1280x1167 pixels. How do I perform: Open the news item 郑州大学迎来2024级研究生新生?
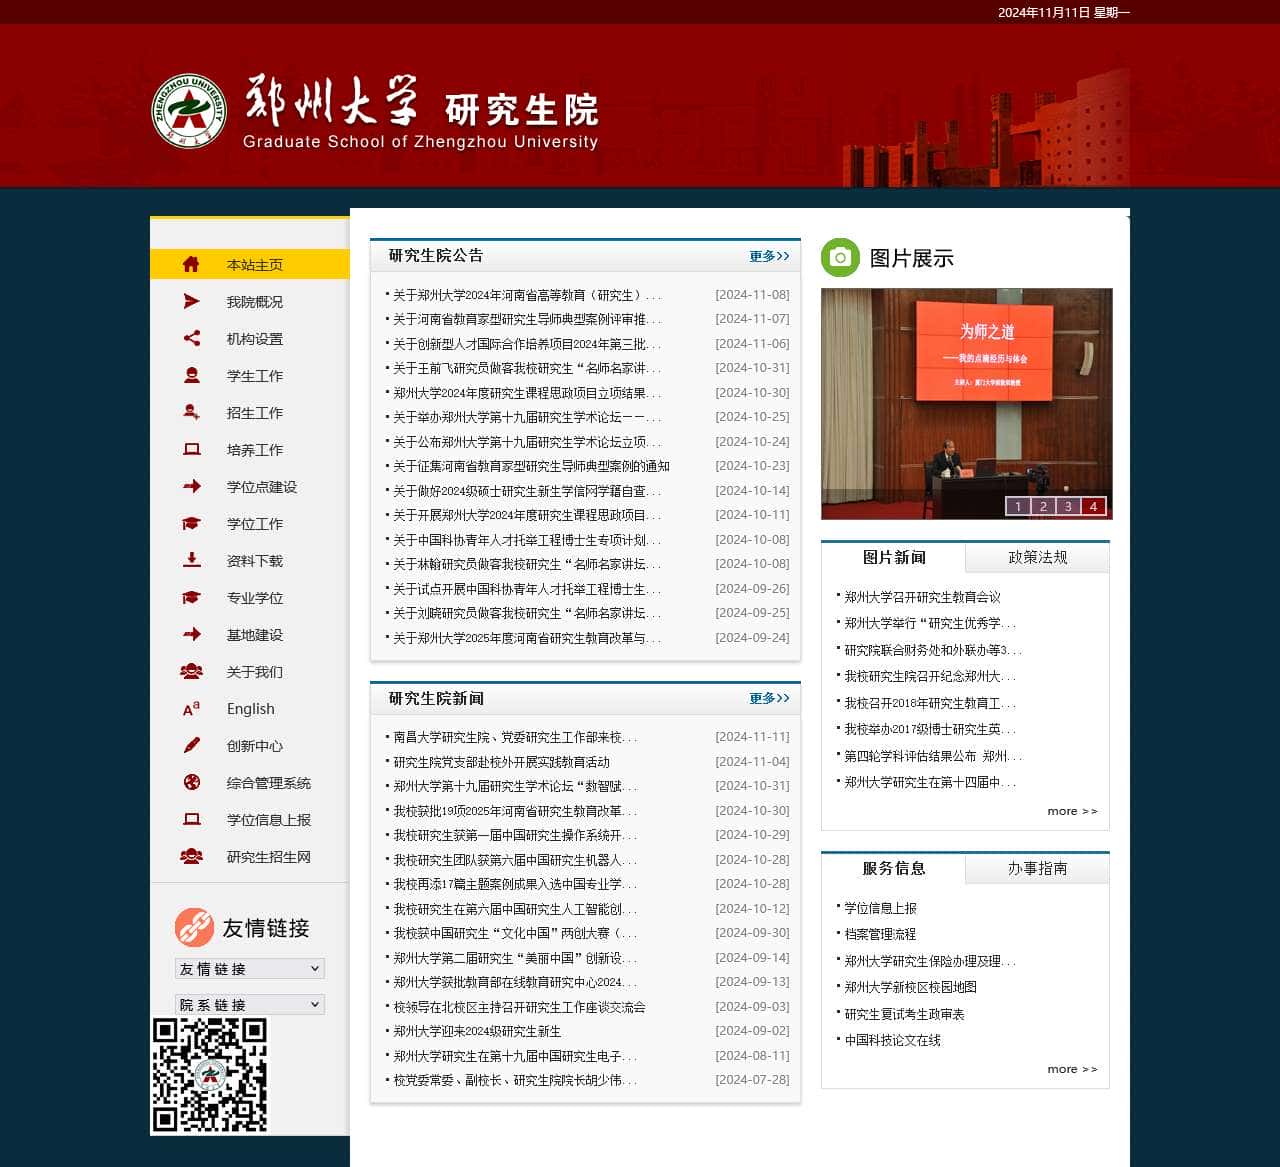coord(477,1031)
